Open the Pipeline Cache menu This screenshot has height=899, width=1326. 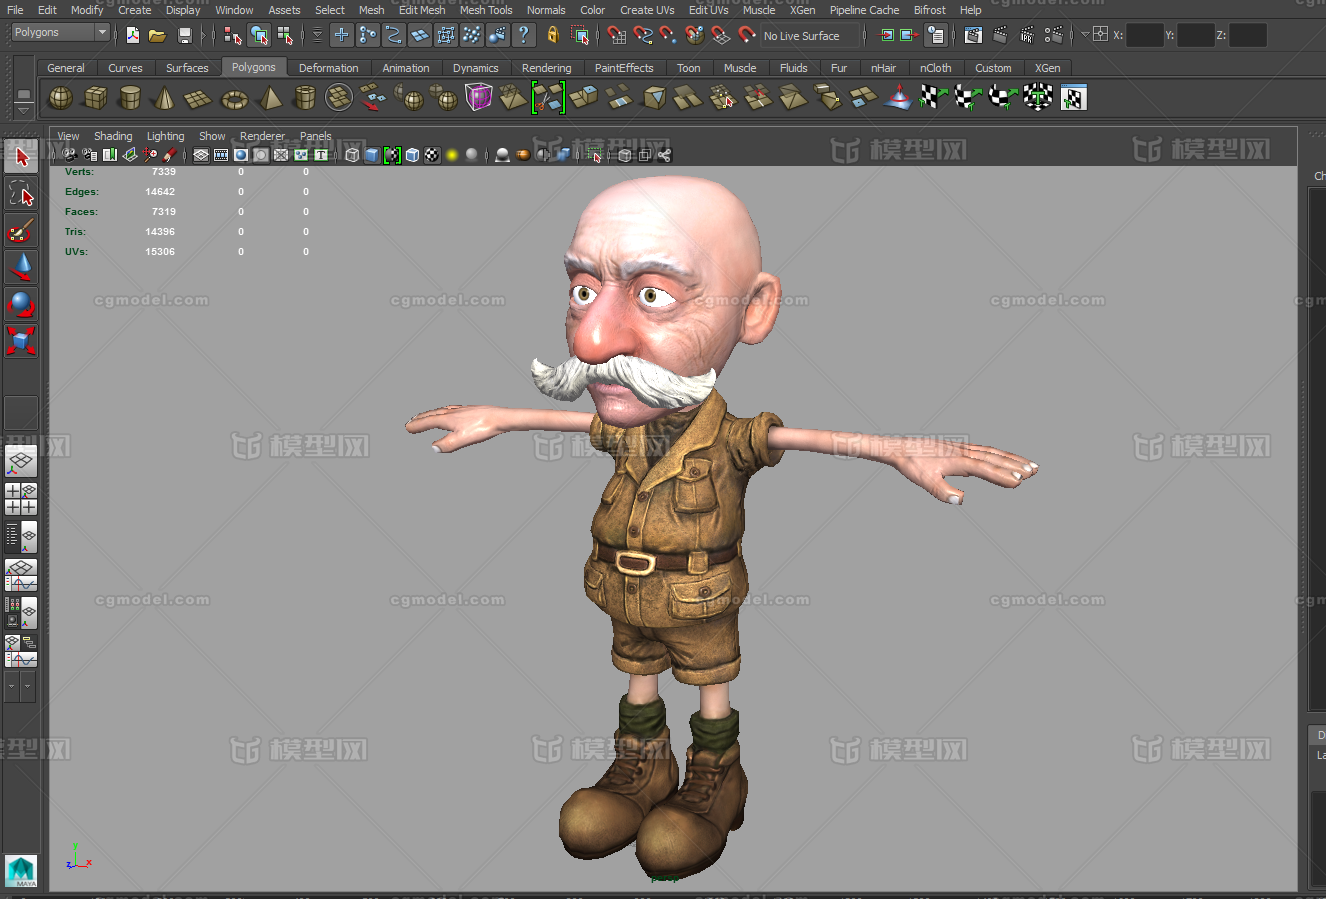pyautogui.click(x=864, y=10)
